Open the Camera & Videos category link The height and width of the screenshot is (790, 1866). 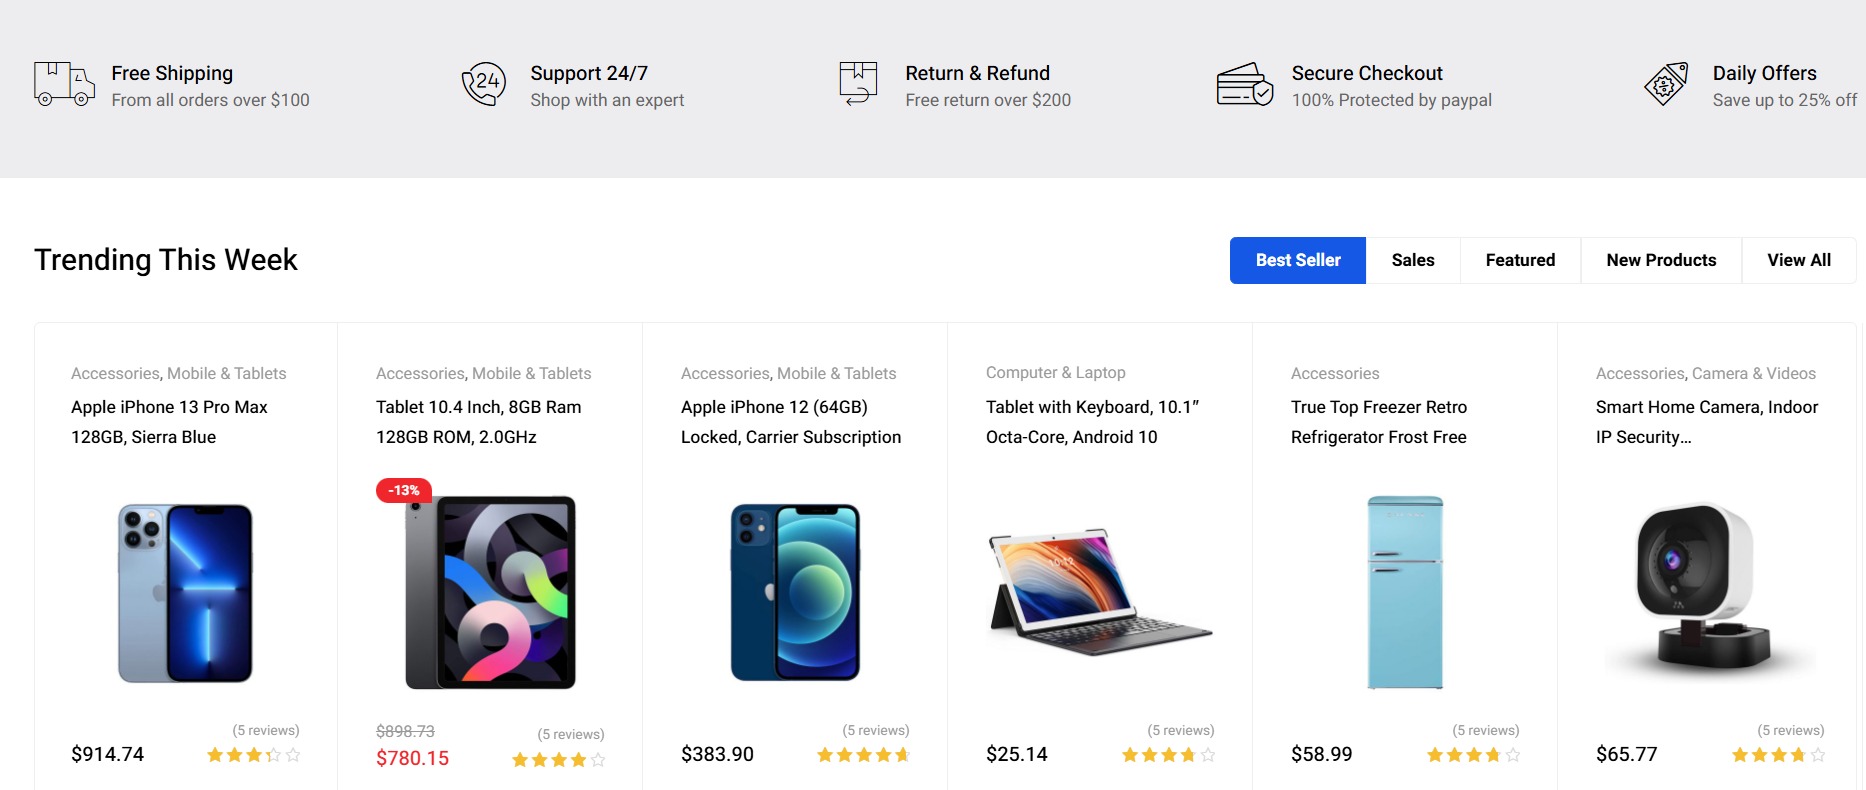click(x=1754, y=372)
